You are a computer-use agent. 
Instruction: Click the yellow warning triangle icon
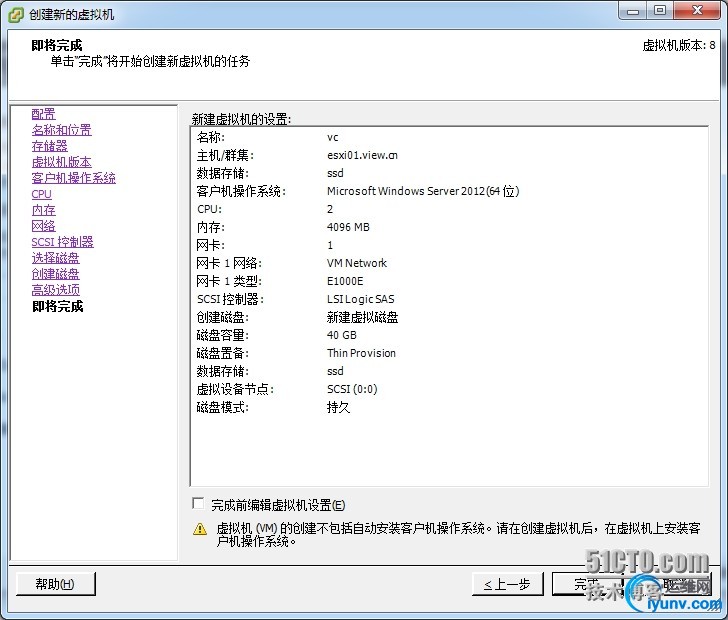[x=200, y=529]
